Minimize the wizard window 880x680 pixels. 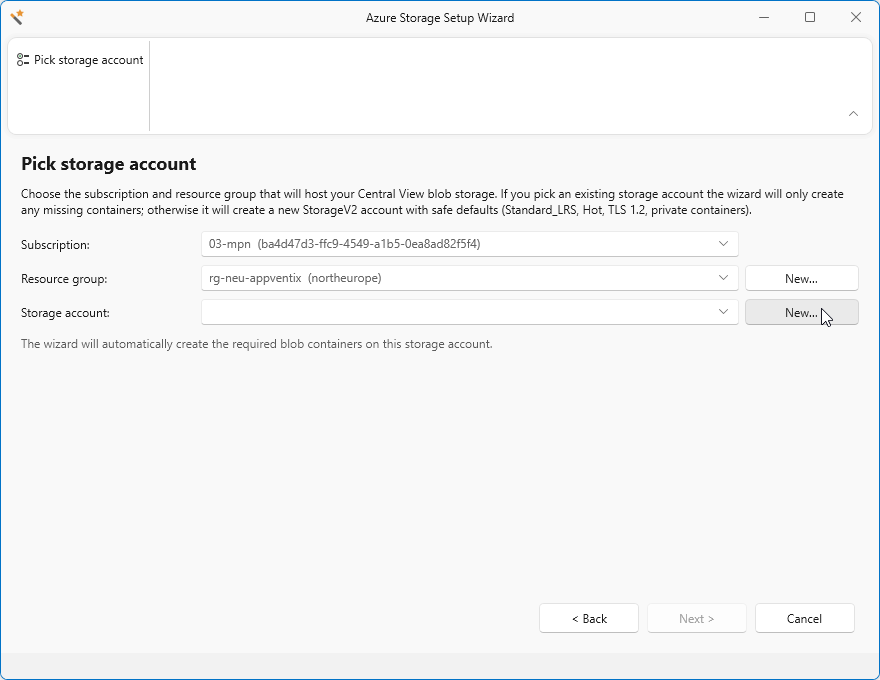pyautogui.click(x=764, y=17)
